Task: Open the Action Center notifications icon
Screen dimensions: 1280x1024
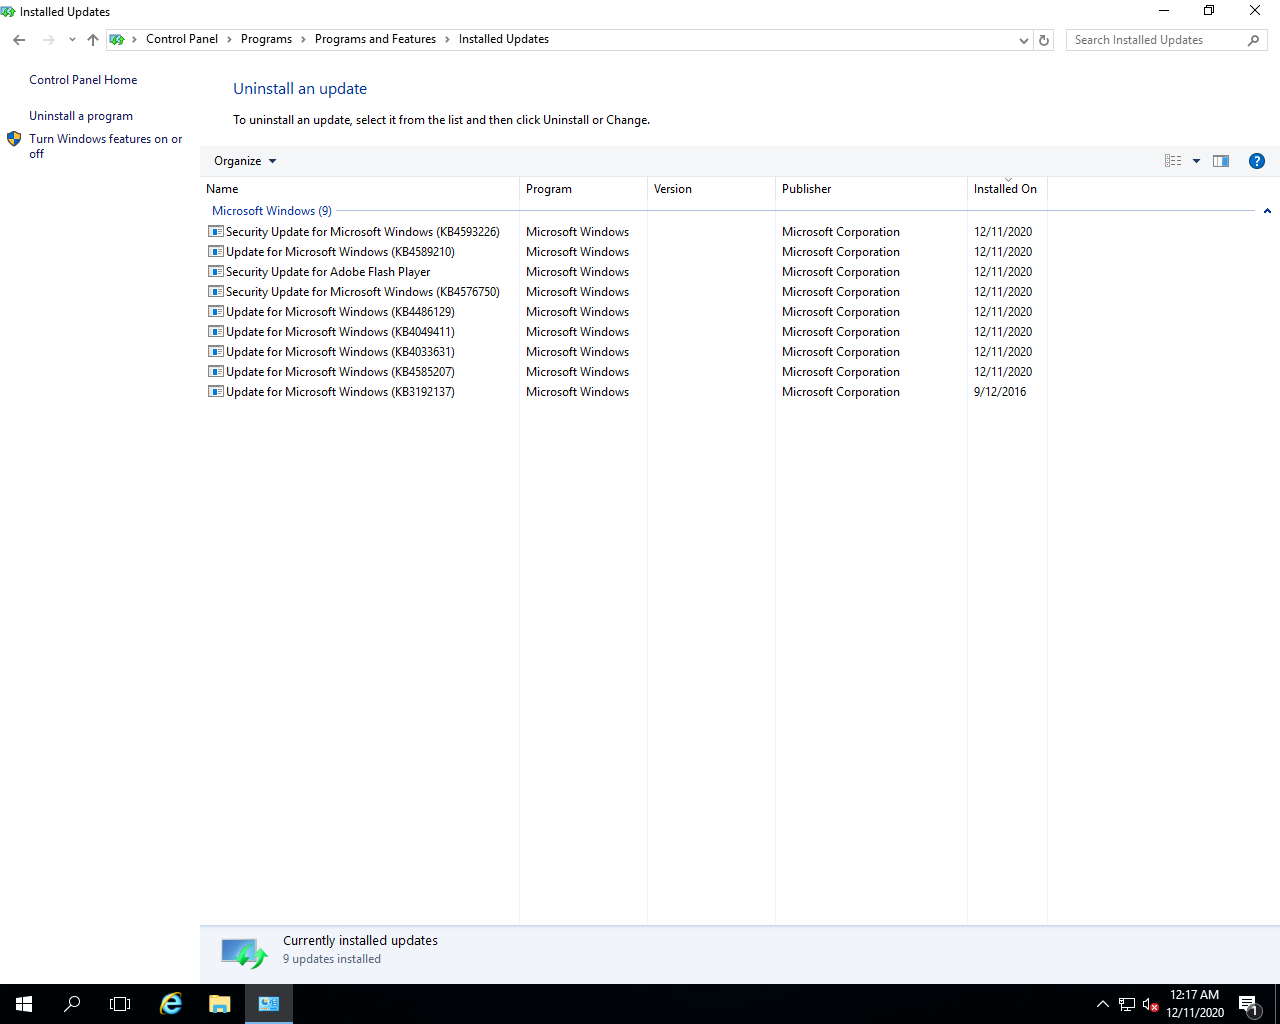Action: pos(1248,1004)
